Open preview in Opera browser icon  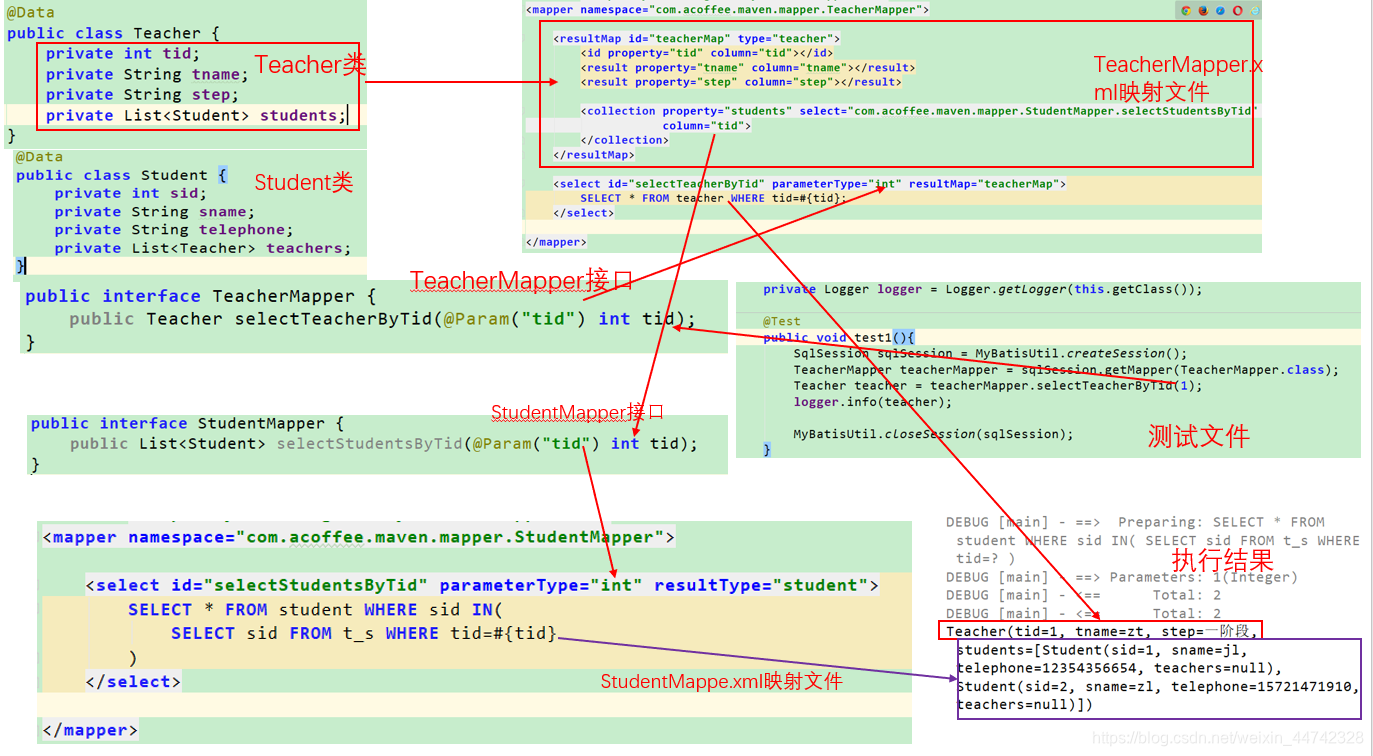(x=1237, y=10)
